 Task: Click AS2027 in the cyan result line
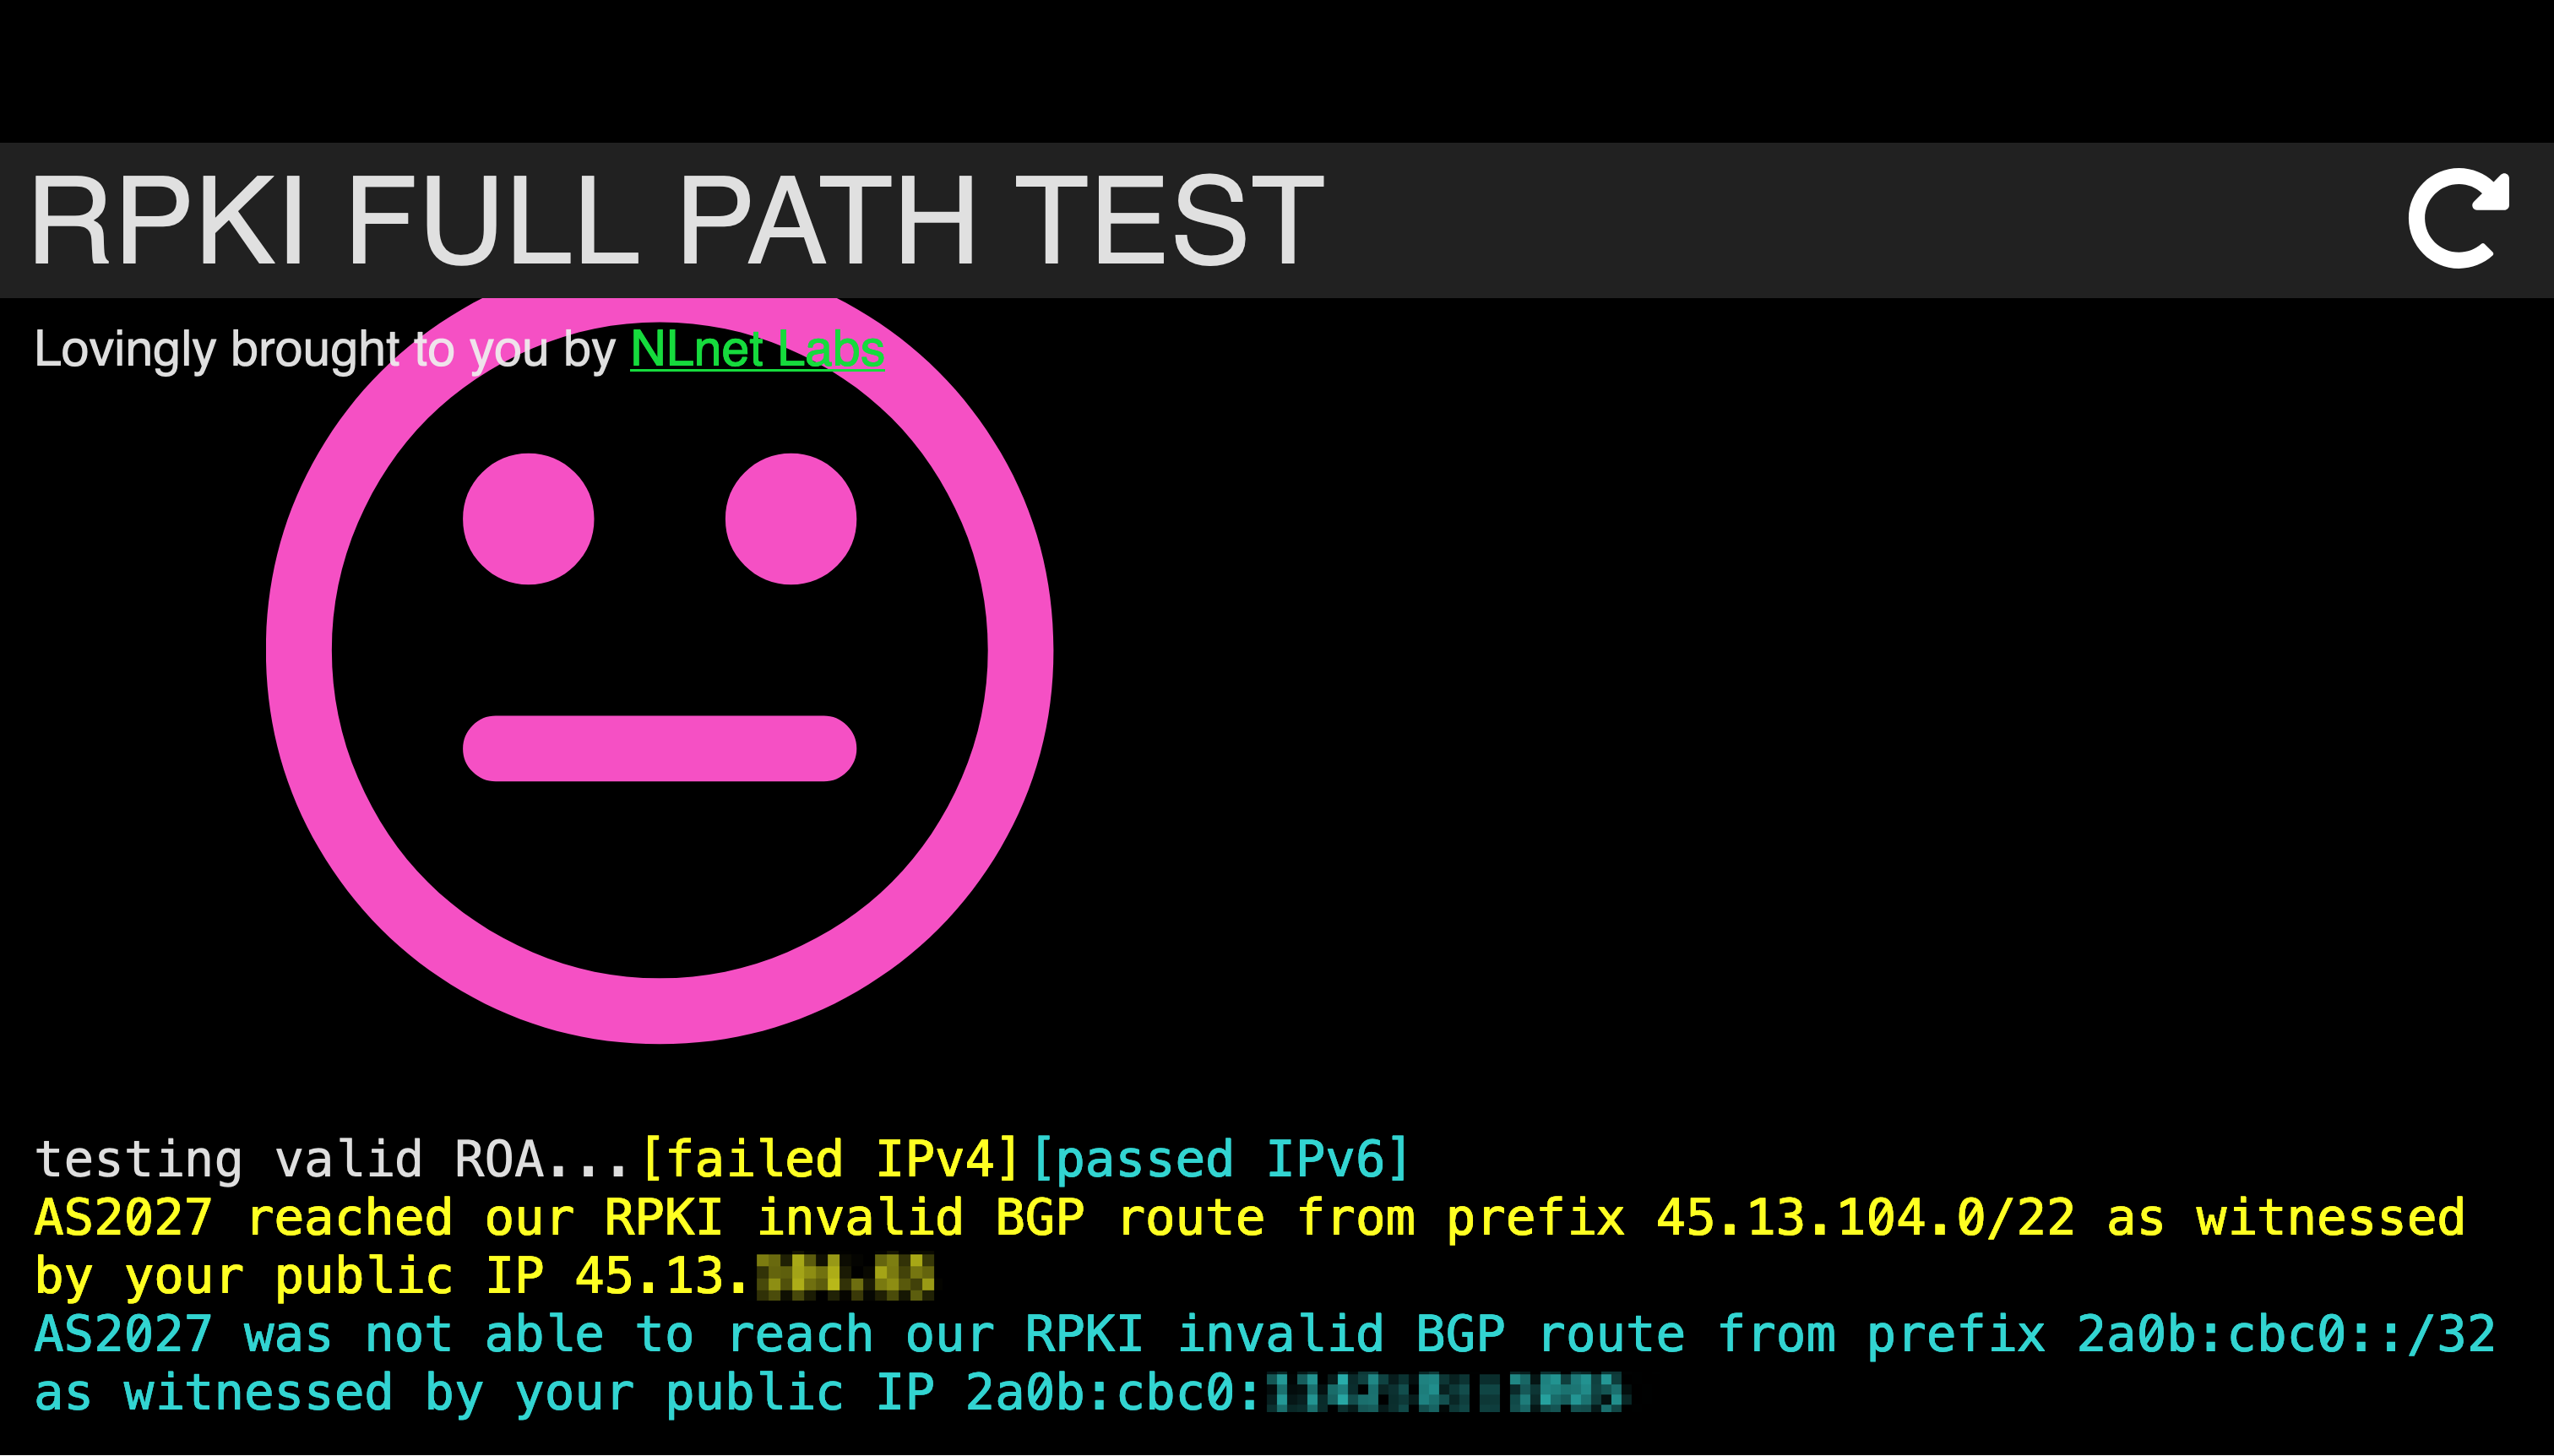point(123,1334)
